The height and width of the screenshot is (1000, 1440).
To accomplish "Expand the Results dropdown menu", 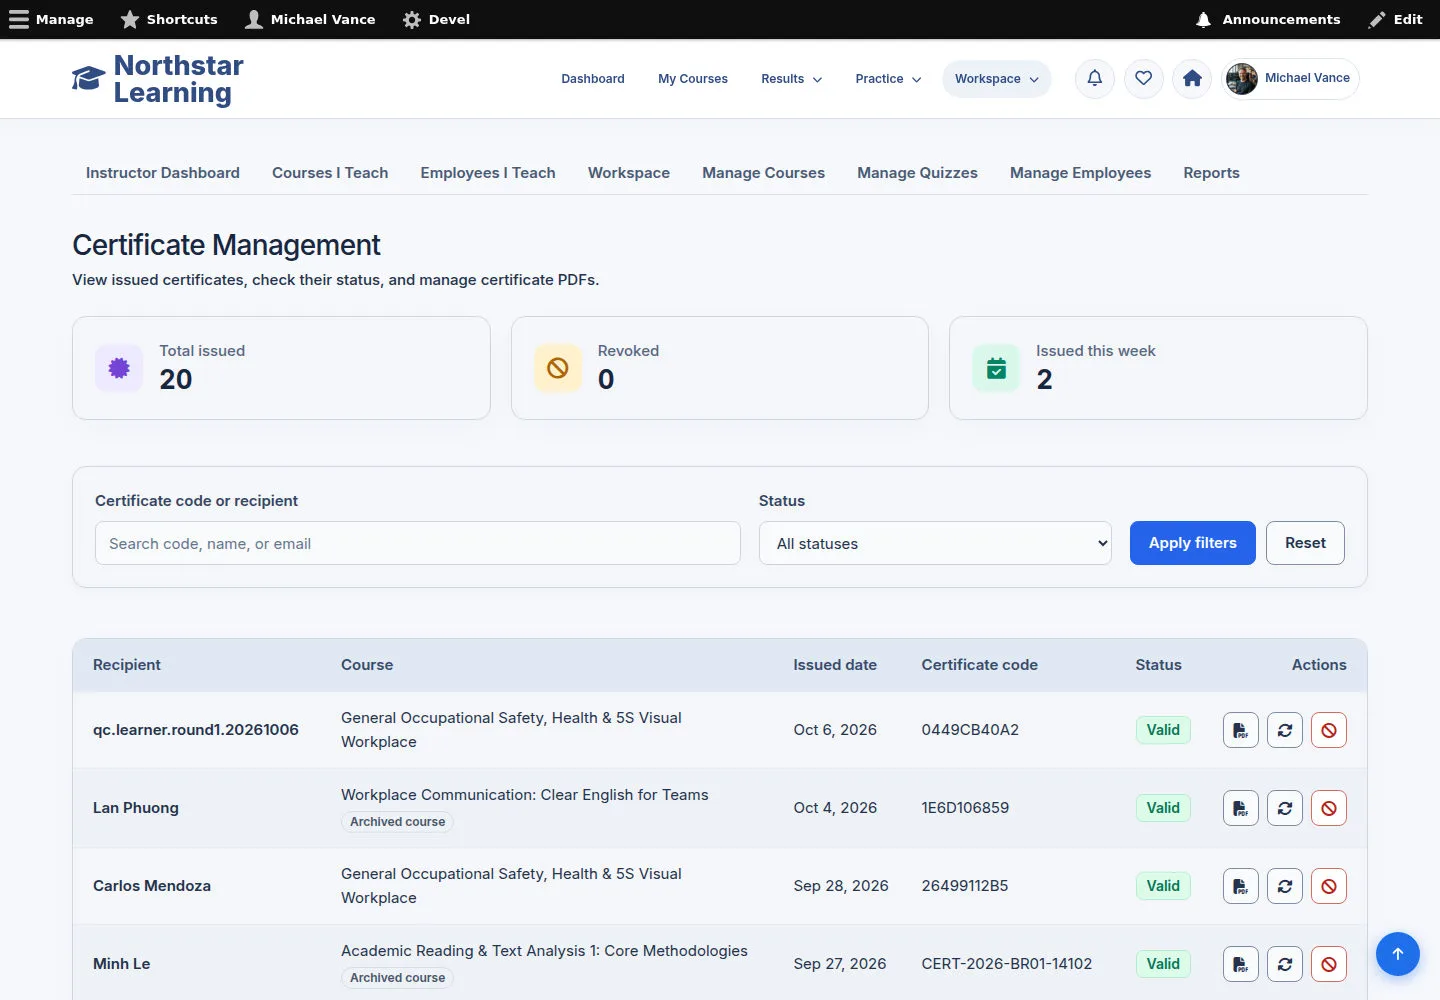I will click(x=792, y=79).
